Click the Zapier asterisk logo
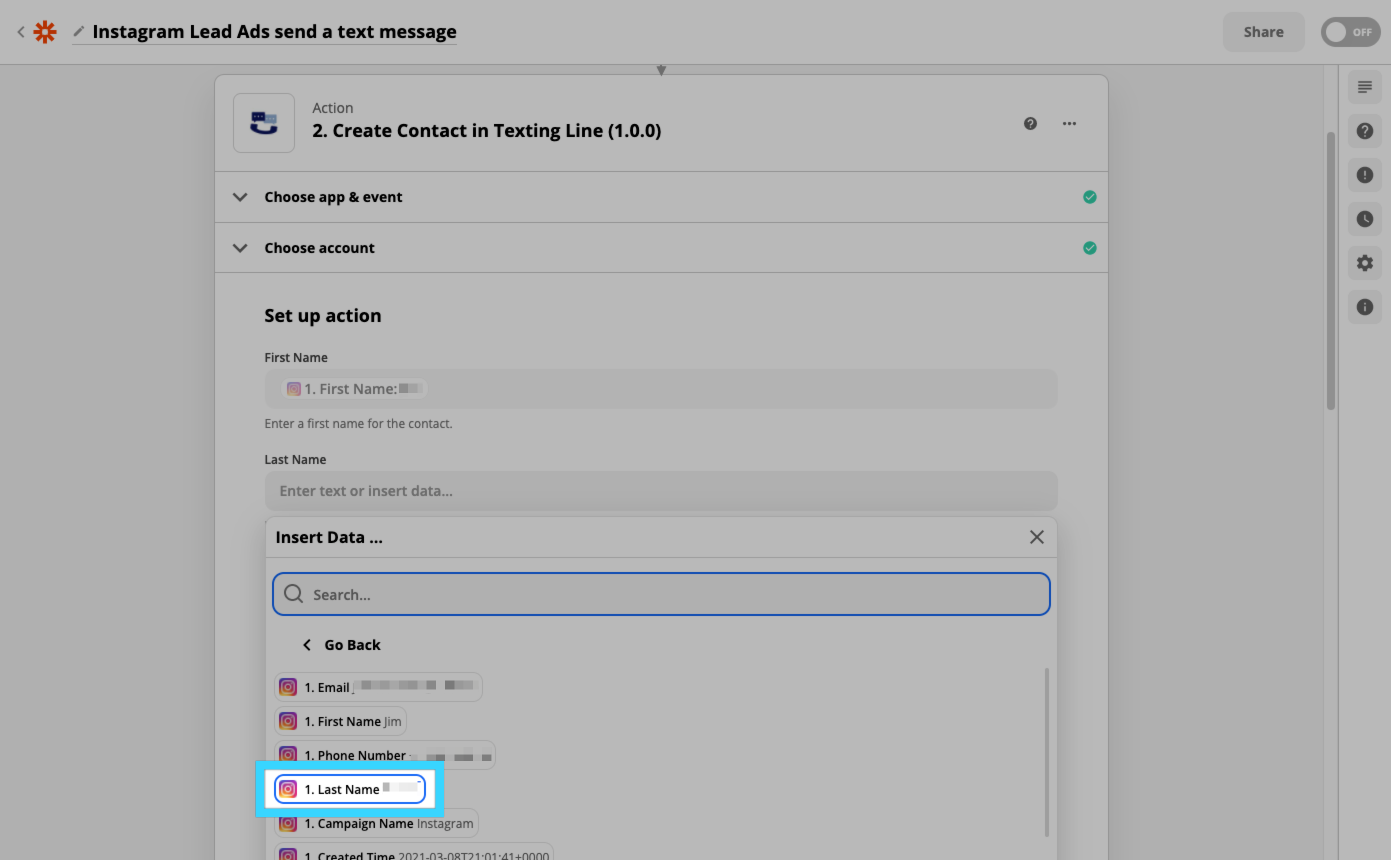 pos(44,31)
